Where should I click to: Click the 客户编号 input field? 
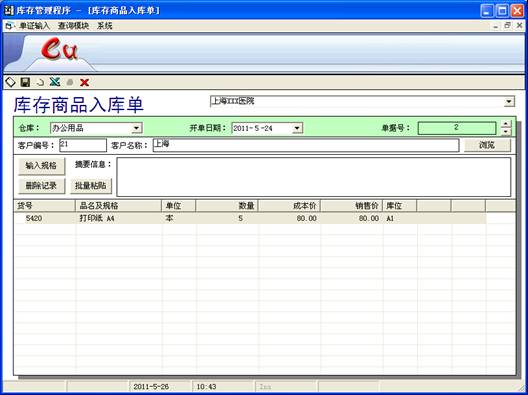83,145
